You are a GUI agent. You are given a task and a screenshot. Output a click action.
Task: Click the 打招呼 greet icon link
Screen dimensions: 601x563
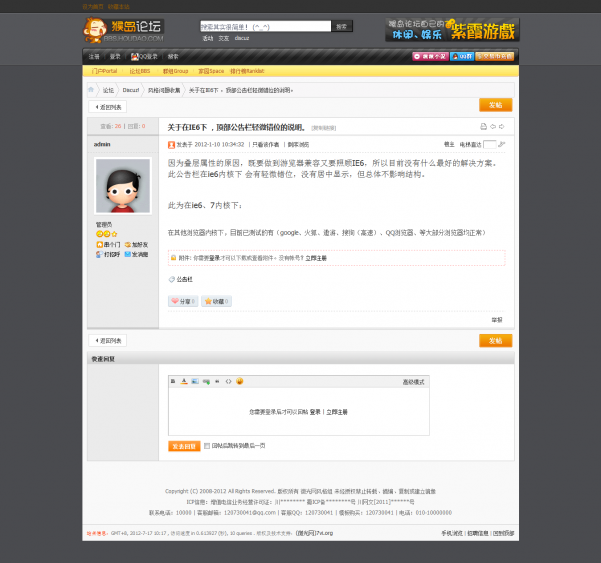108,254
